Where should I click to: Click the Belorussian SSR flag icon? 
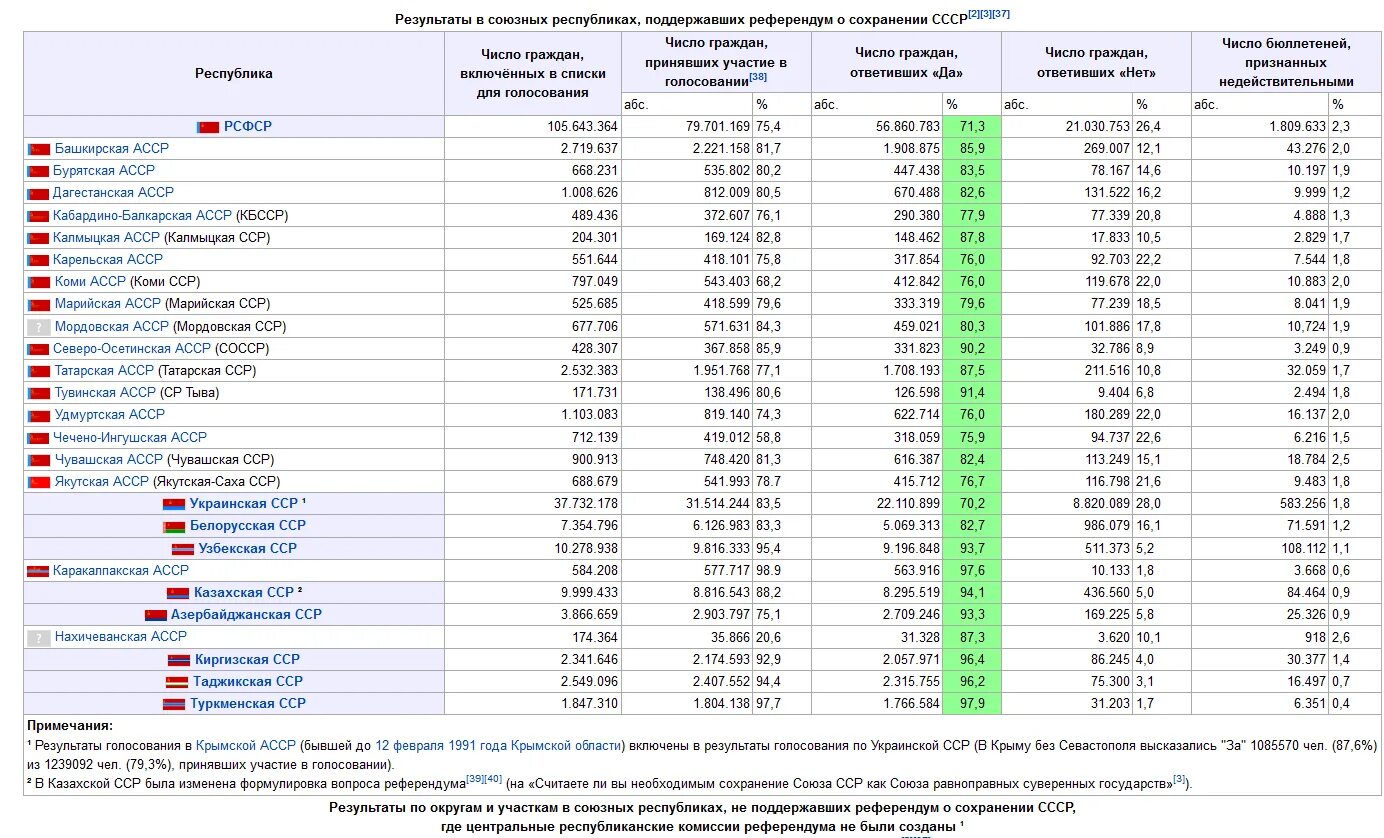pos(174,526)
